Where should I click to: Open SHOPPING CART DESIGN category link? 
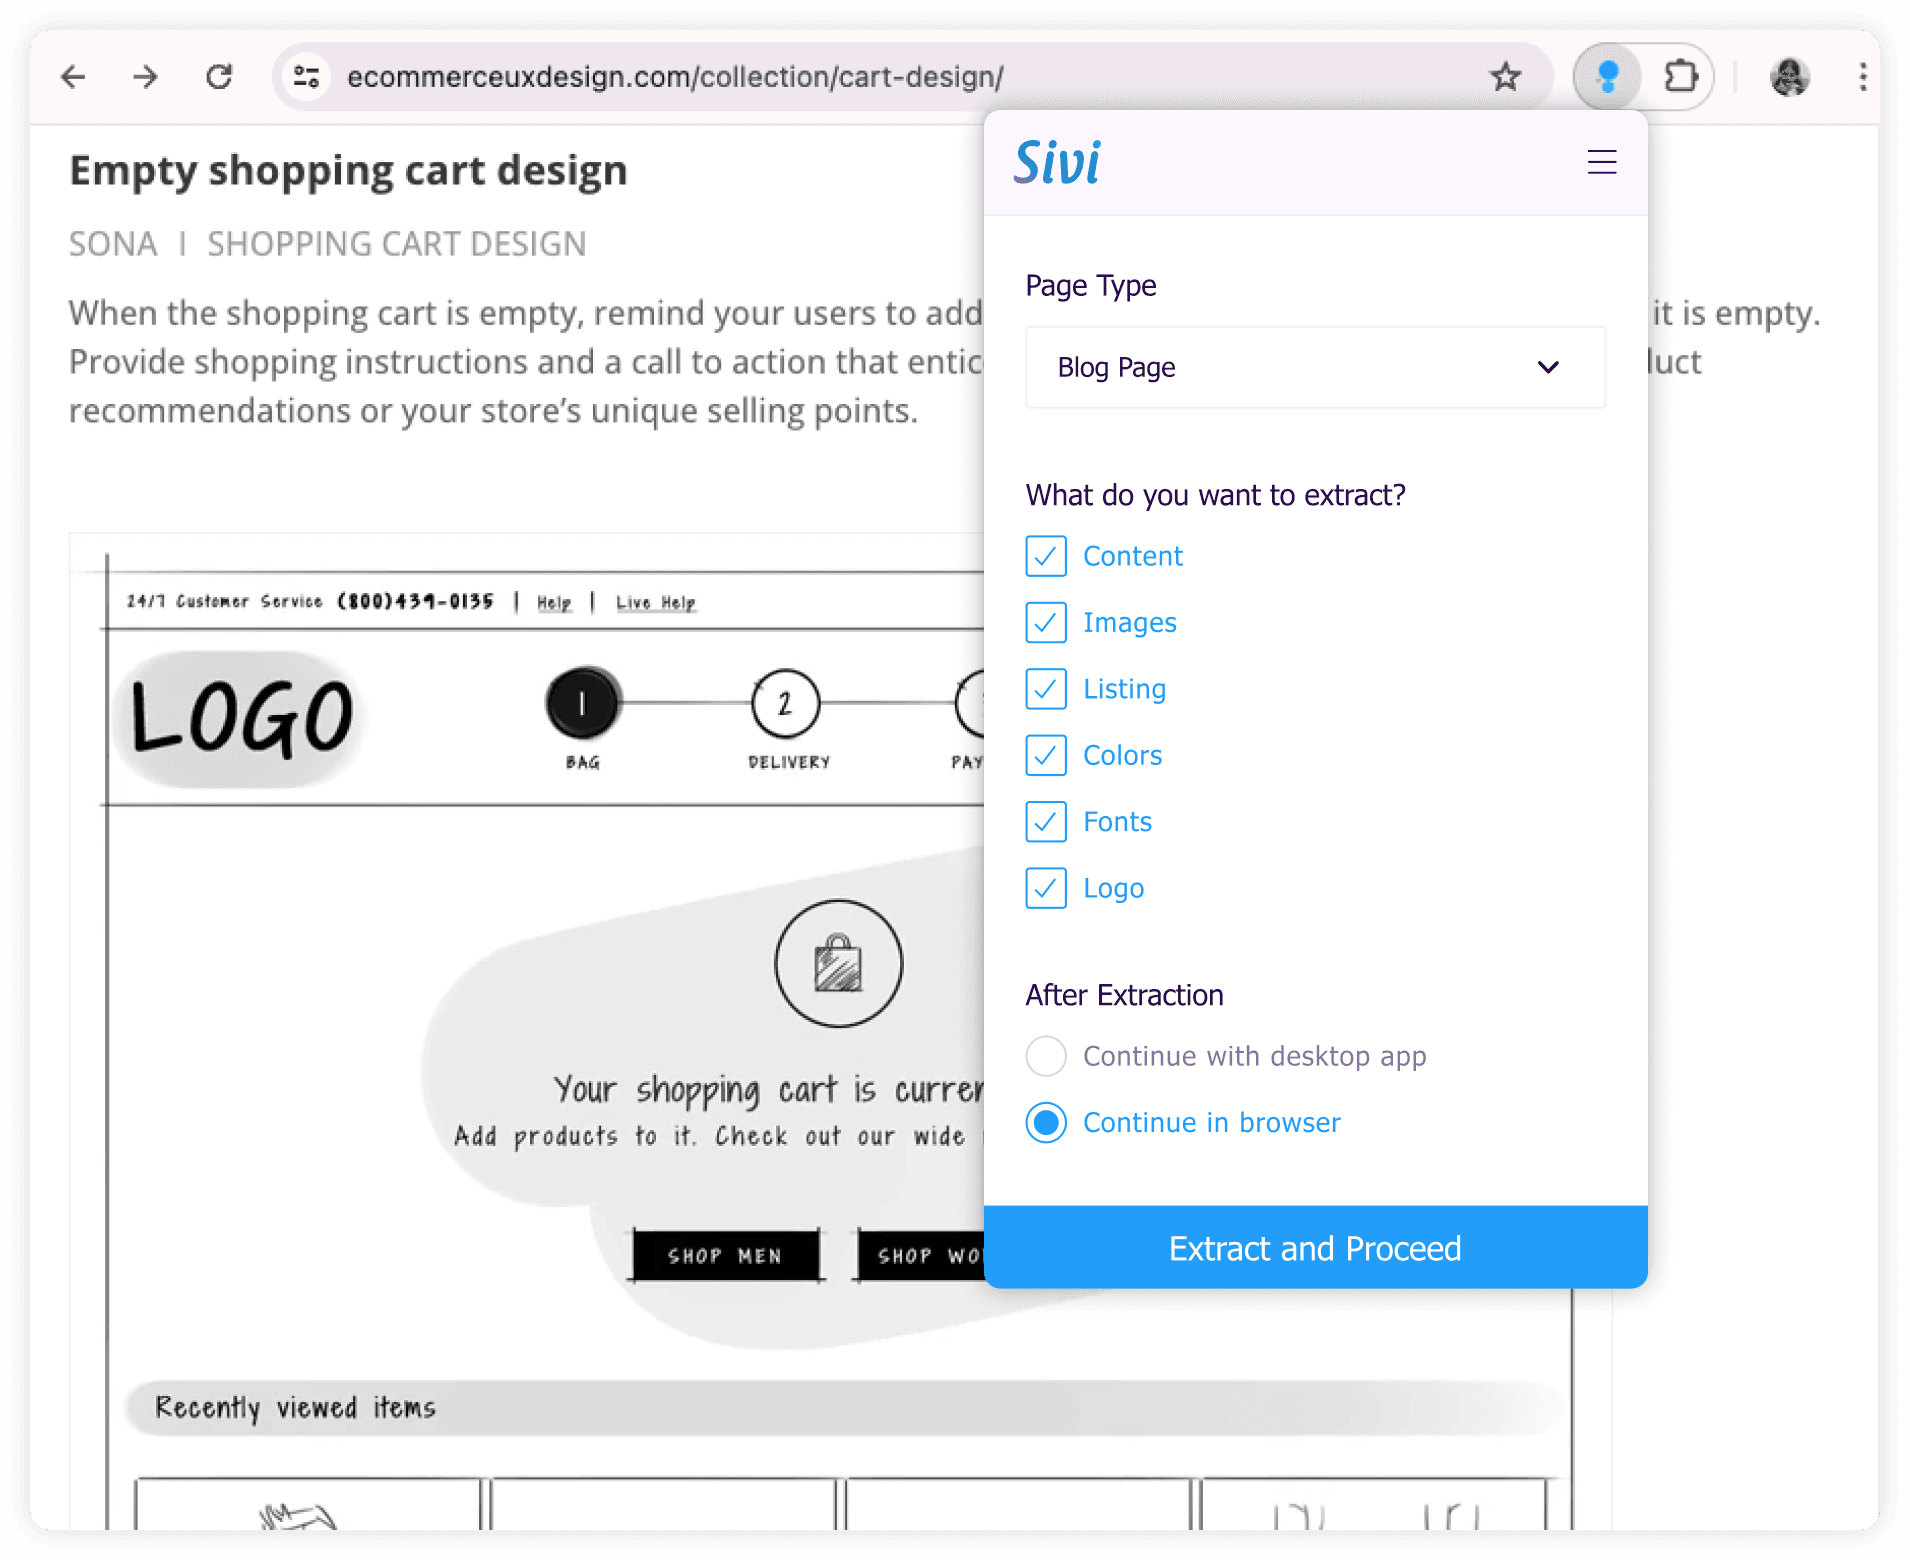pos(397,244)
